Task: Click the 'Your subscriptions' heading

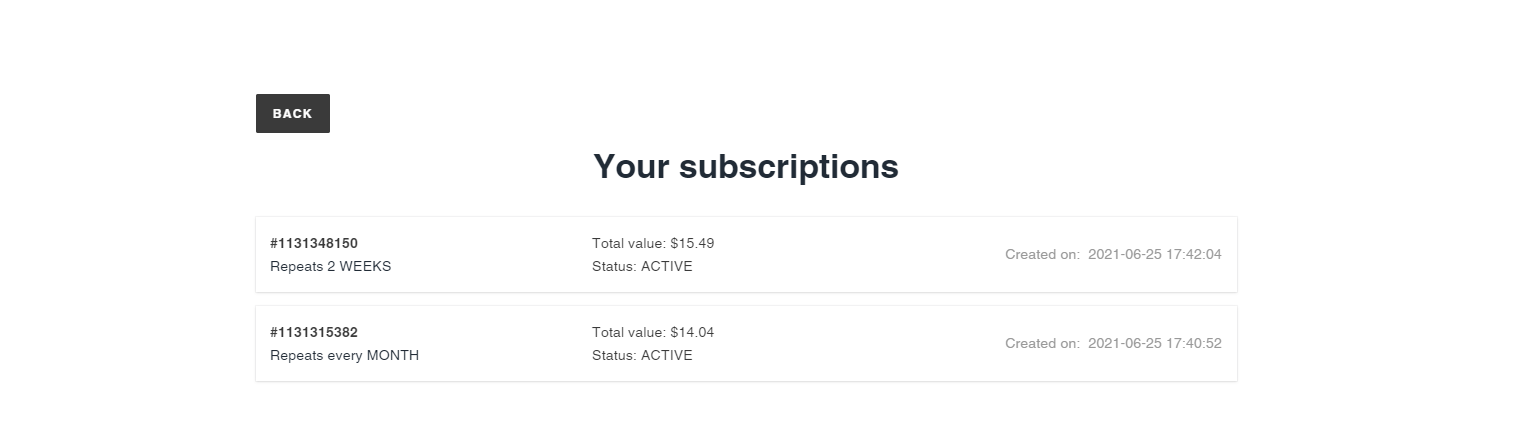Action: [x=746, y=166]
